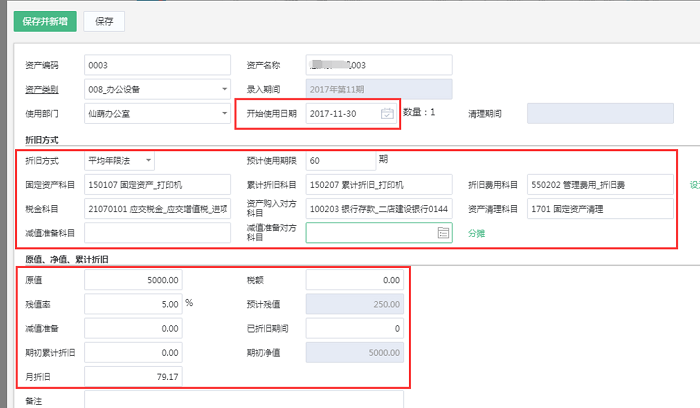Image resolution: width=700 pixels, height=408 pixels.
Task: Open the calendar picker for 开始使用日期
Action: 387,114
